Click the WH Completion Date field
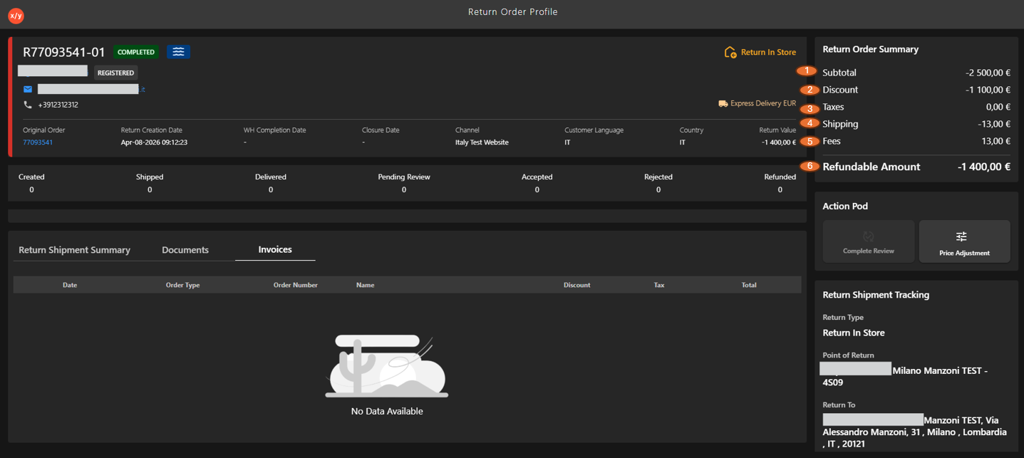 click(275, 136)
